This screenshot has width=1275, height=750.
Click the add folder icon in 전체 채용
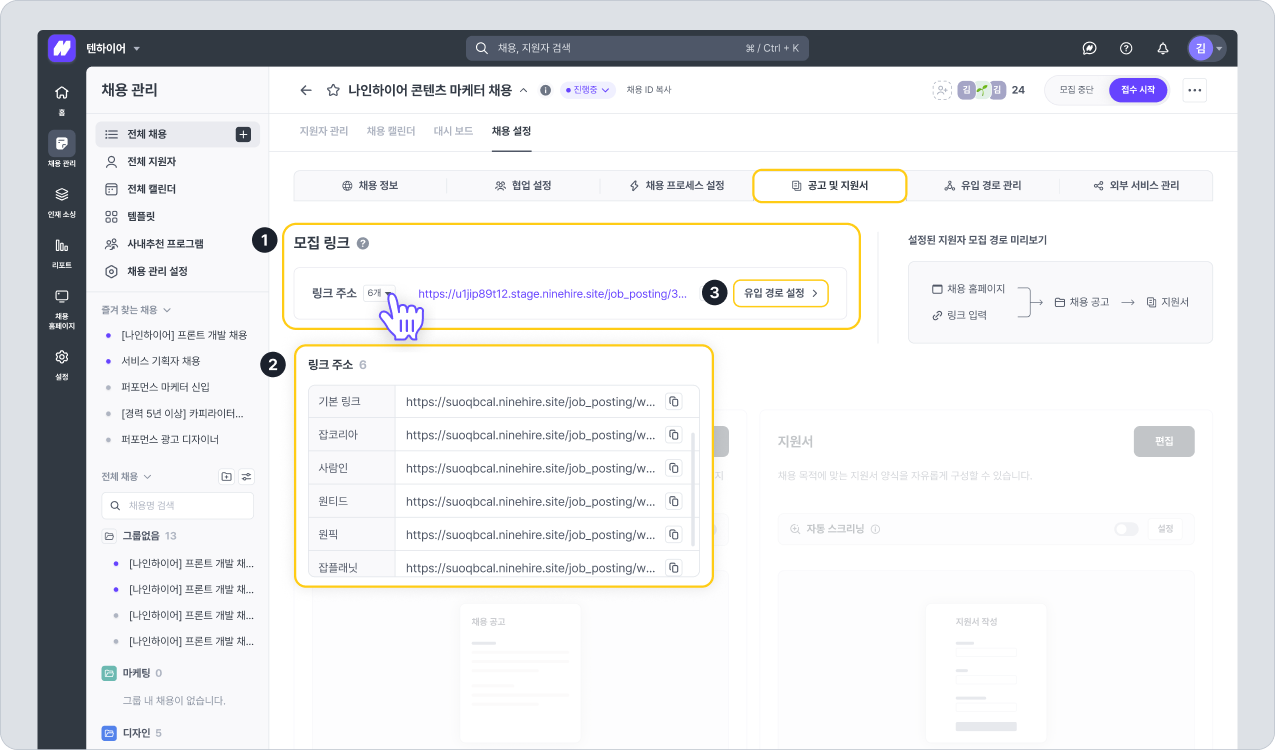226,477
